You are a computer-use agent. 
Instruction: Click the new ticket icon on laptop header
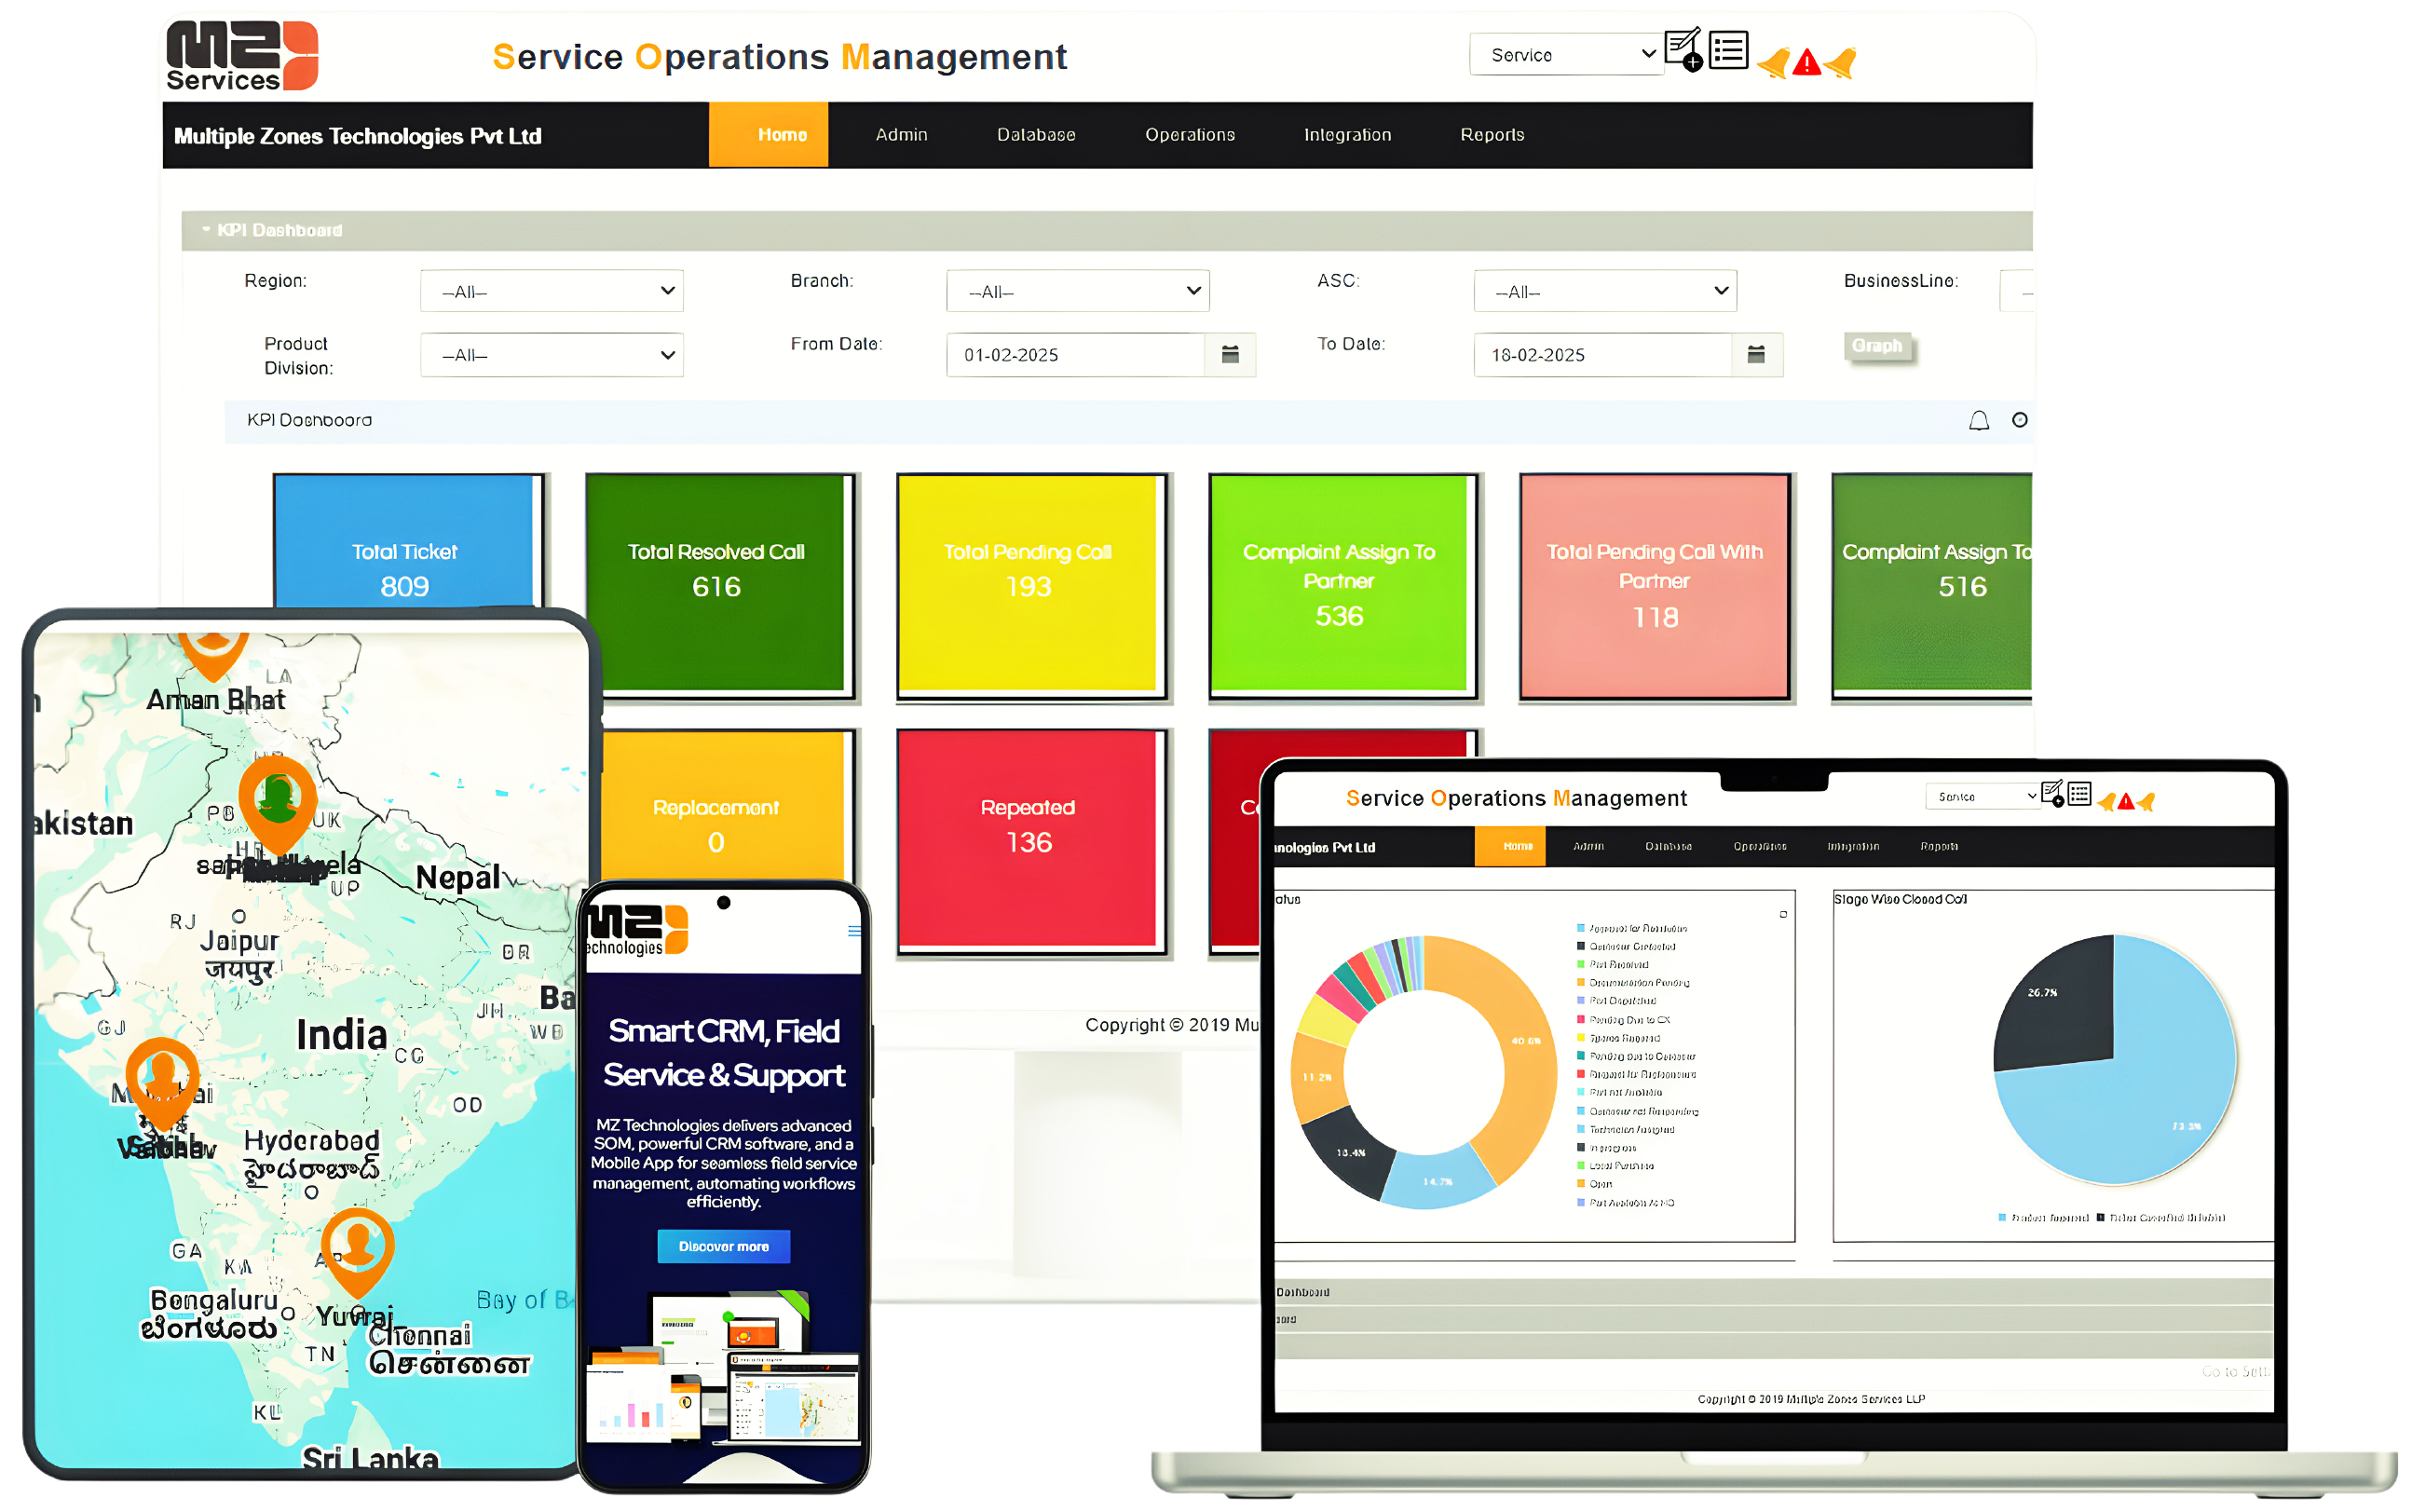coord(2052,794)
